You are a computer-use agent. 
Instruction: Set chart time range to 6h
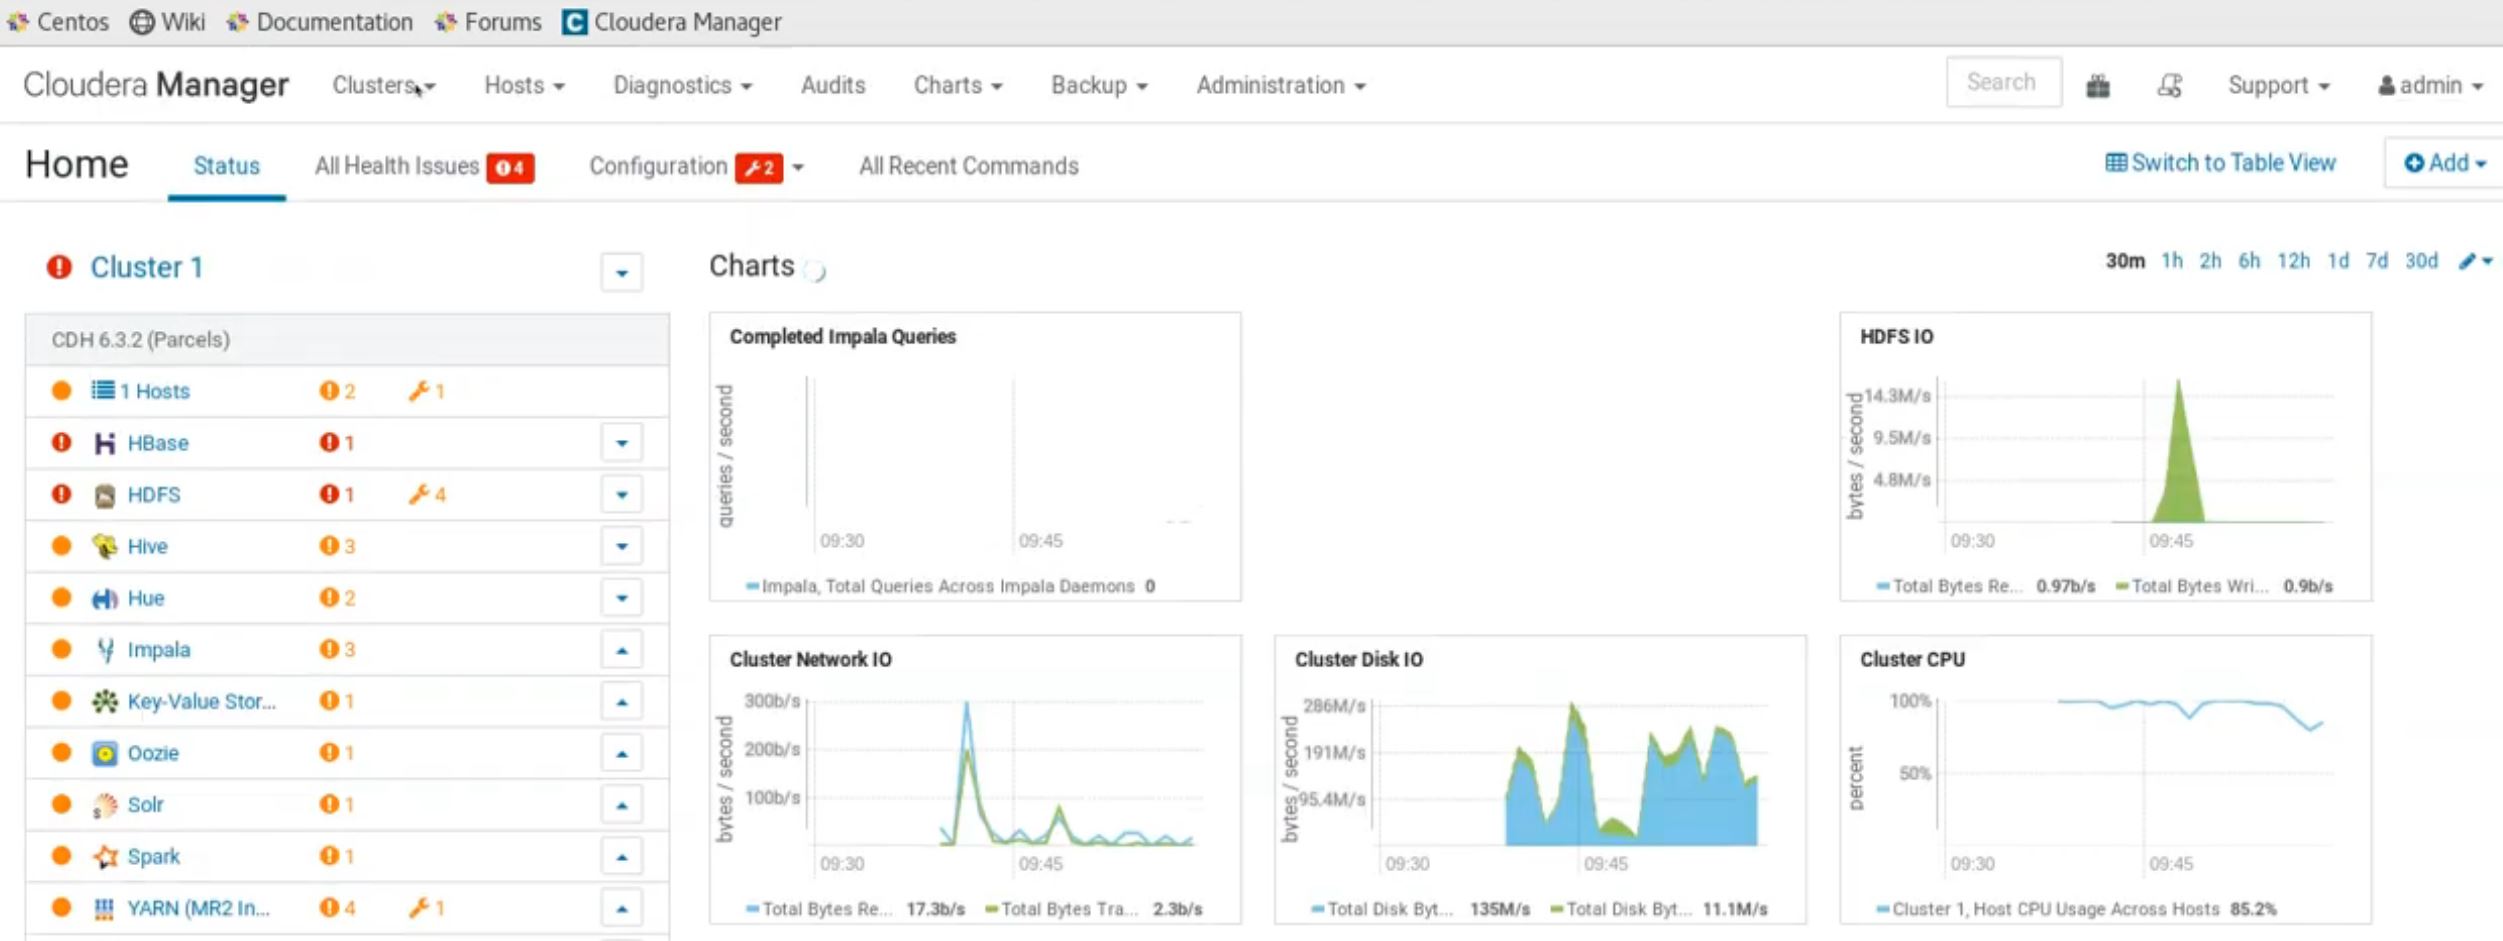pos(2248,261)
